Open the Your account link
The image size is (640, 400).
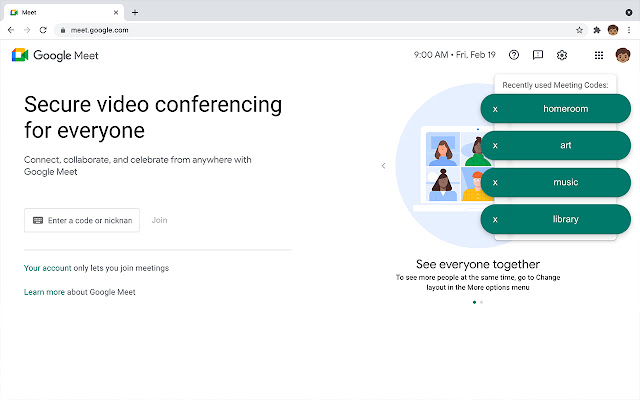click(x=46, y=268)
